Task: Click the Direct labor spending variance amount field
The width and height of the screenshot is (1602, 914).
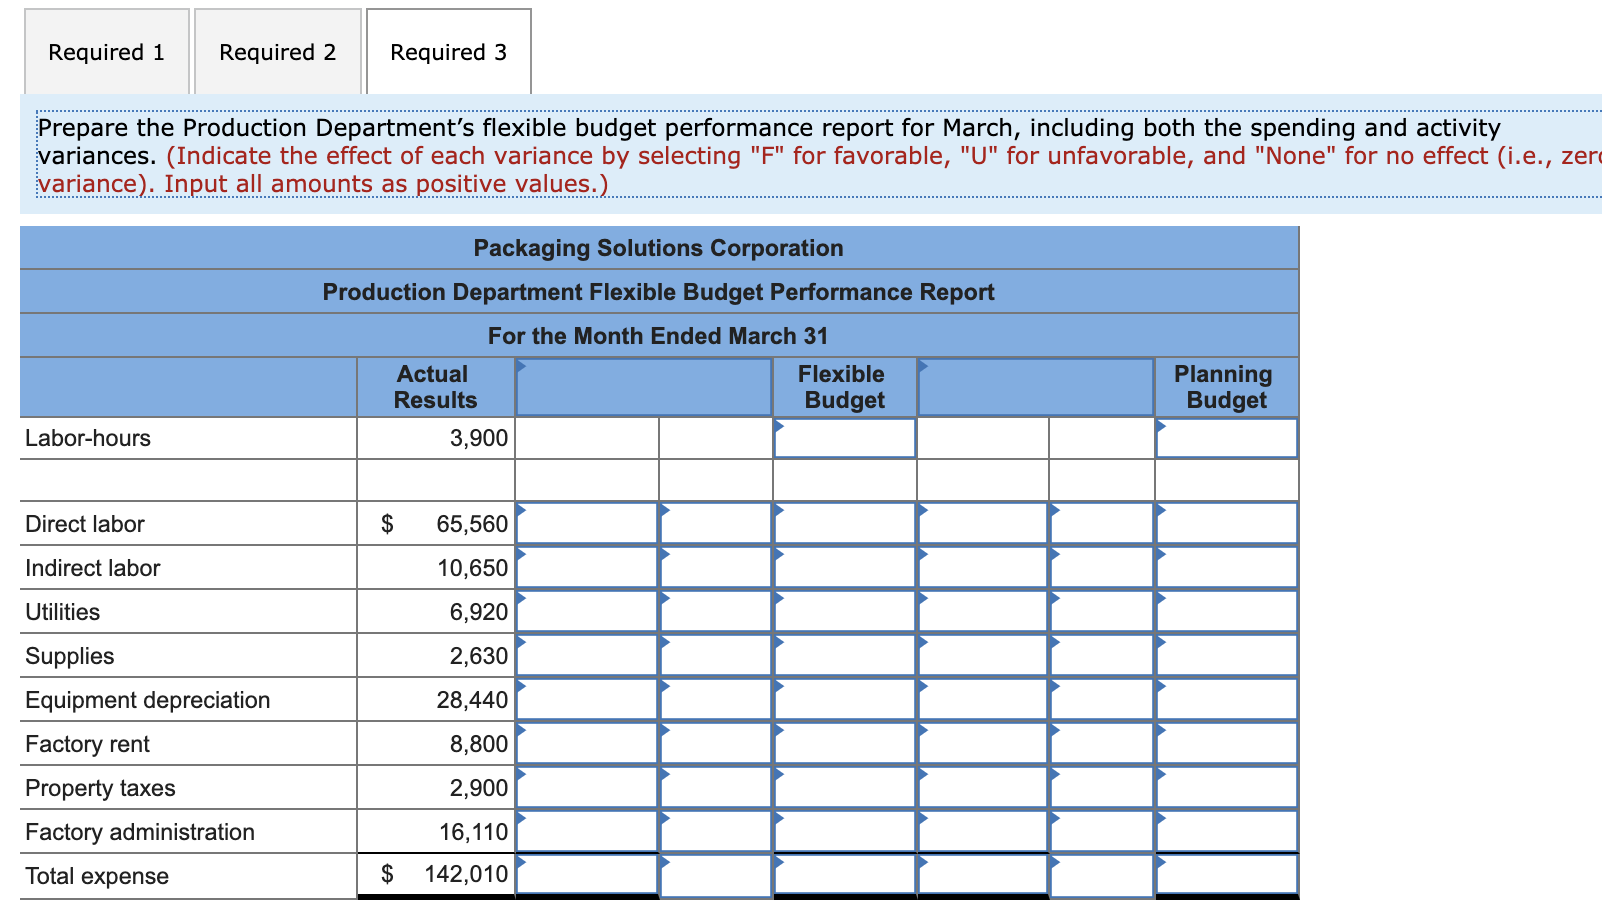Action: point(587,524)
